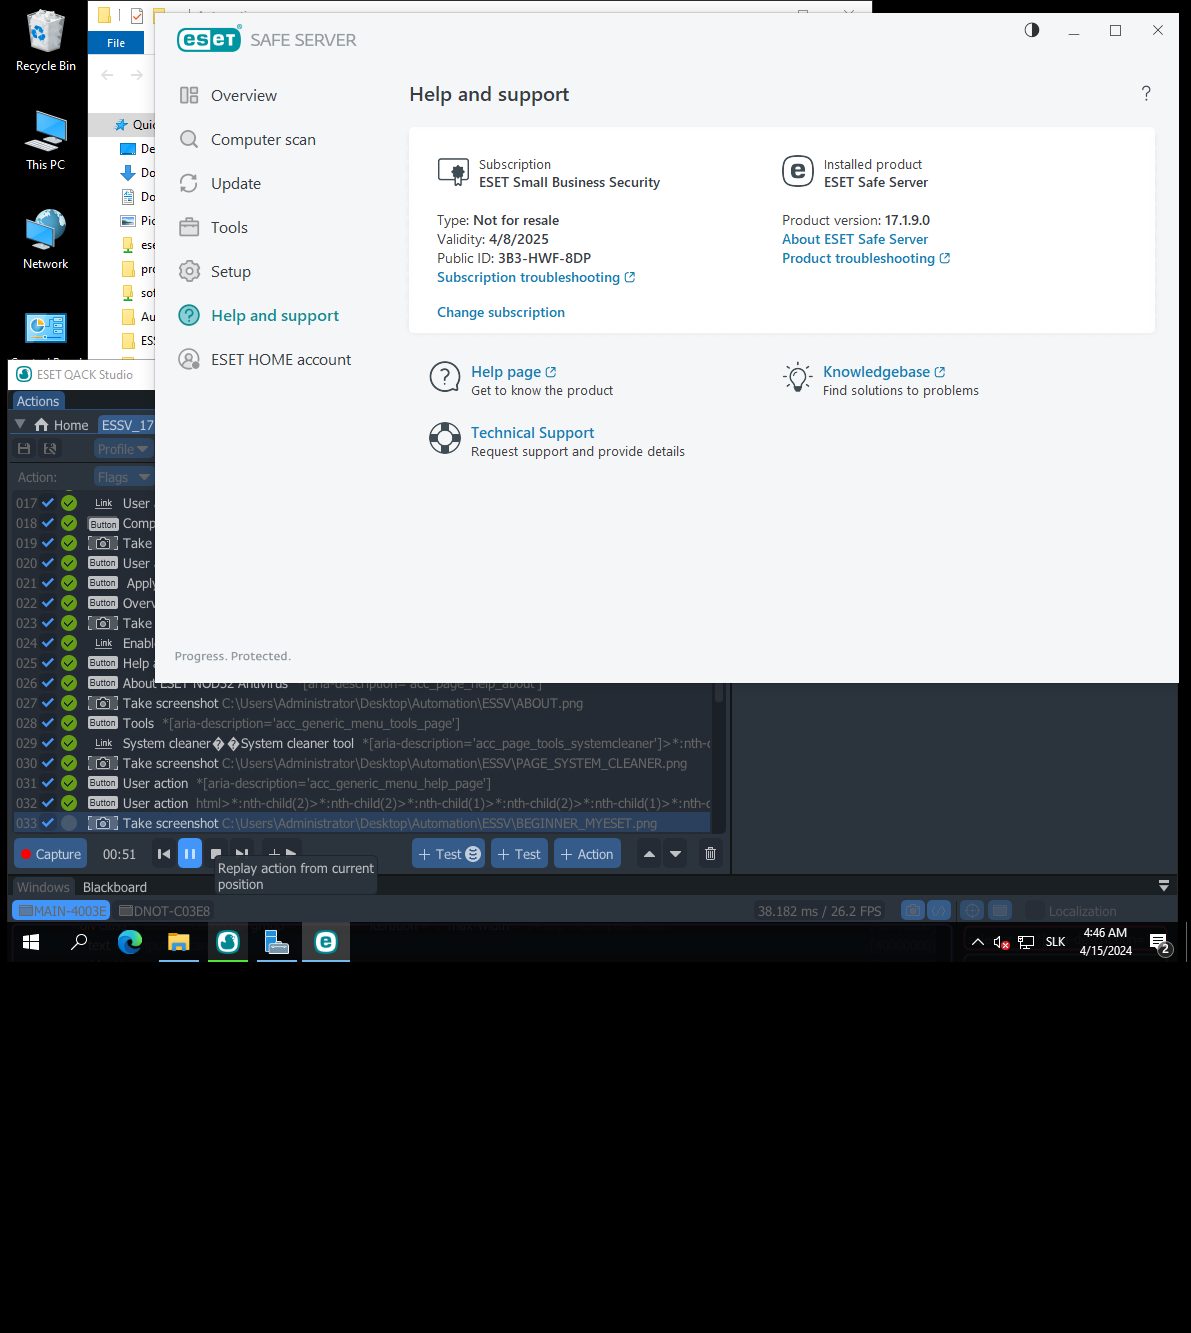Click the plain add Test button
The width and height of the screenshot is (1191, 1333).
[519, 854]
